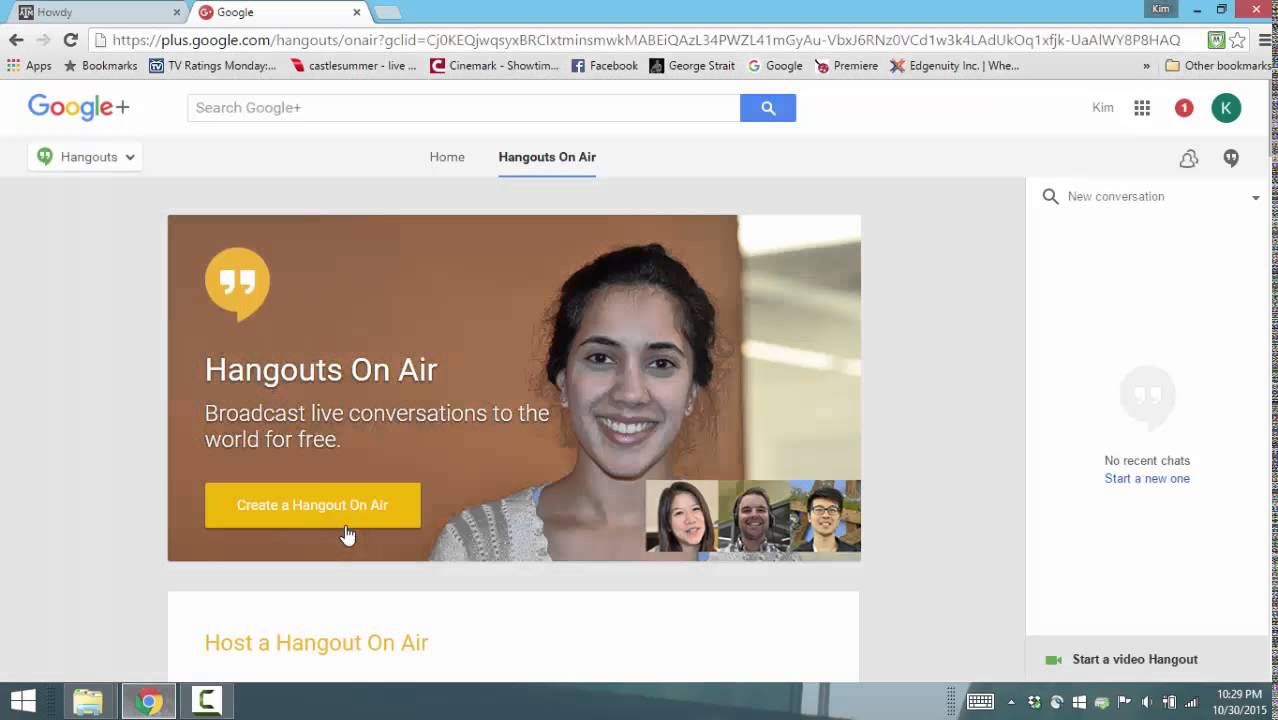Open the Camtasia icon in the taskbar
This screenshot has height=720, width=1278.
[x=206, y=701]
